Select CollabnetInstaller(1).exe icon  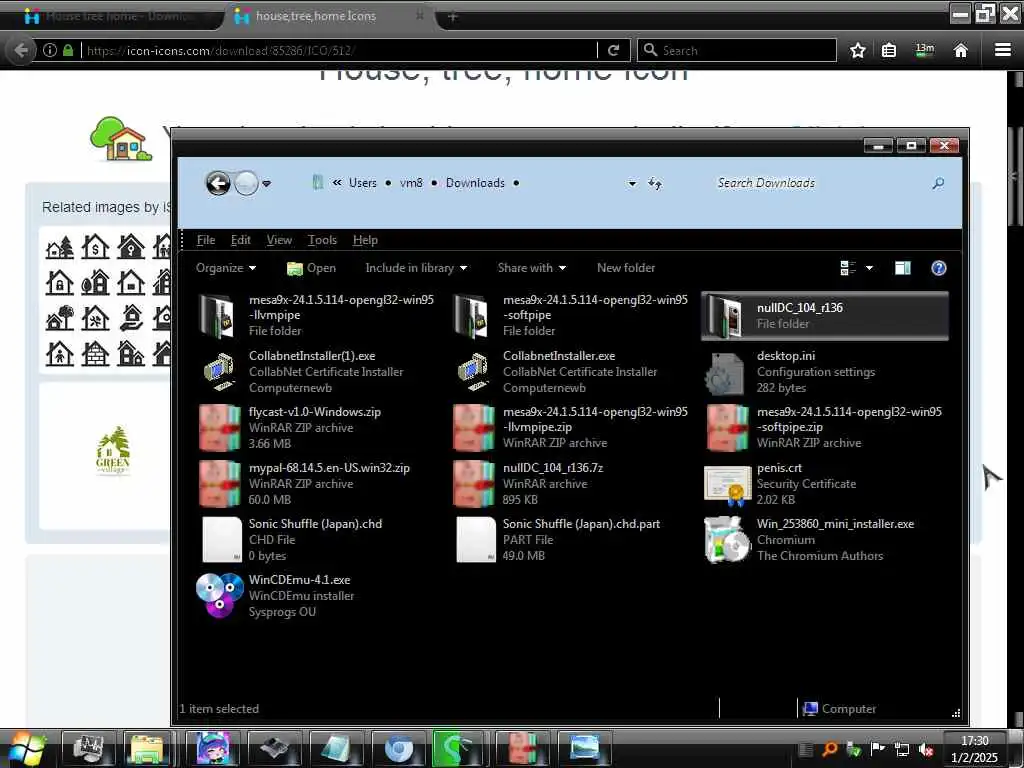click(219, 372)
